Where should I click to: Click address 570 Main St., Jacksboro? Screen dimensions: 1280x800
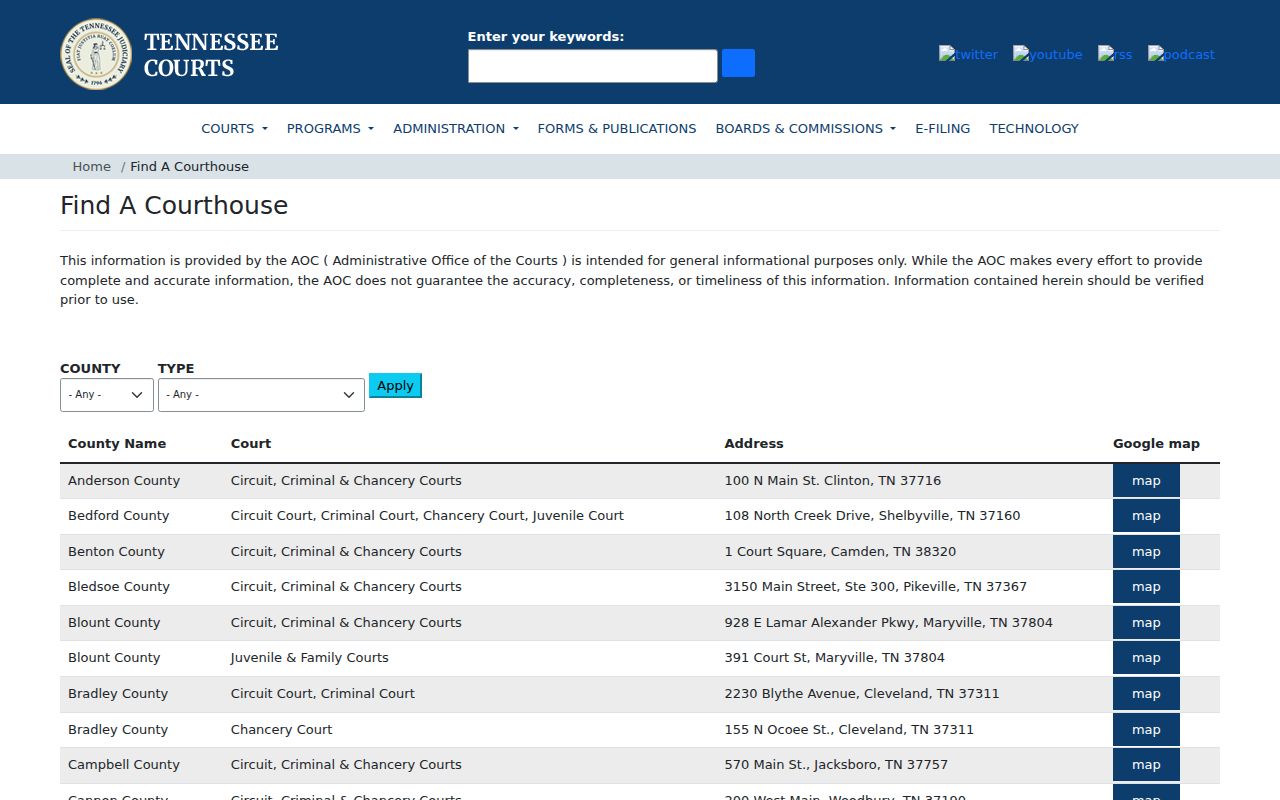(x=836, y=765)
